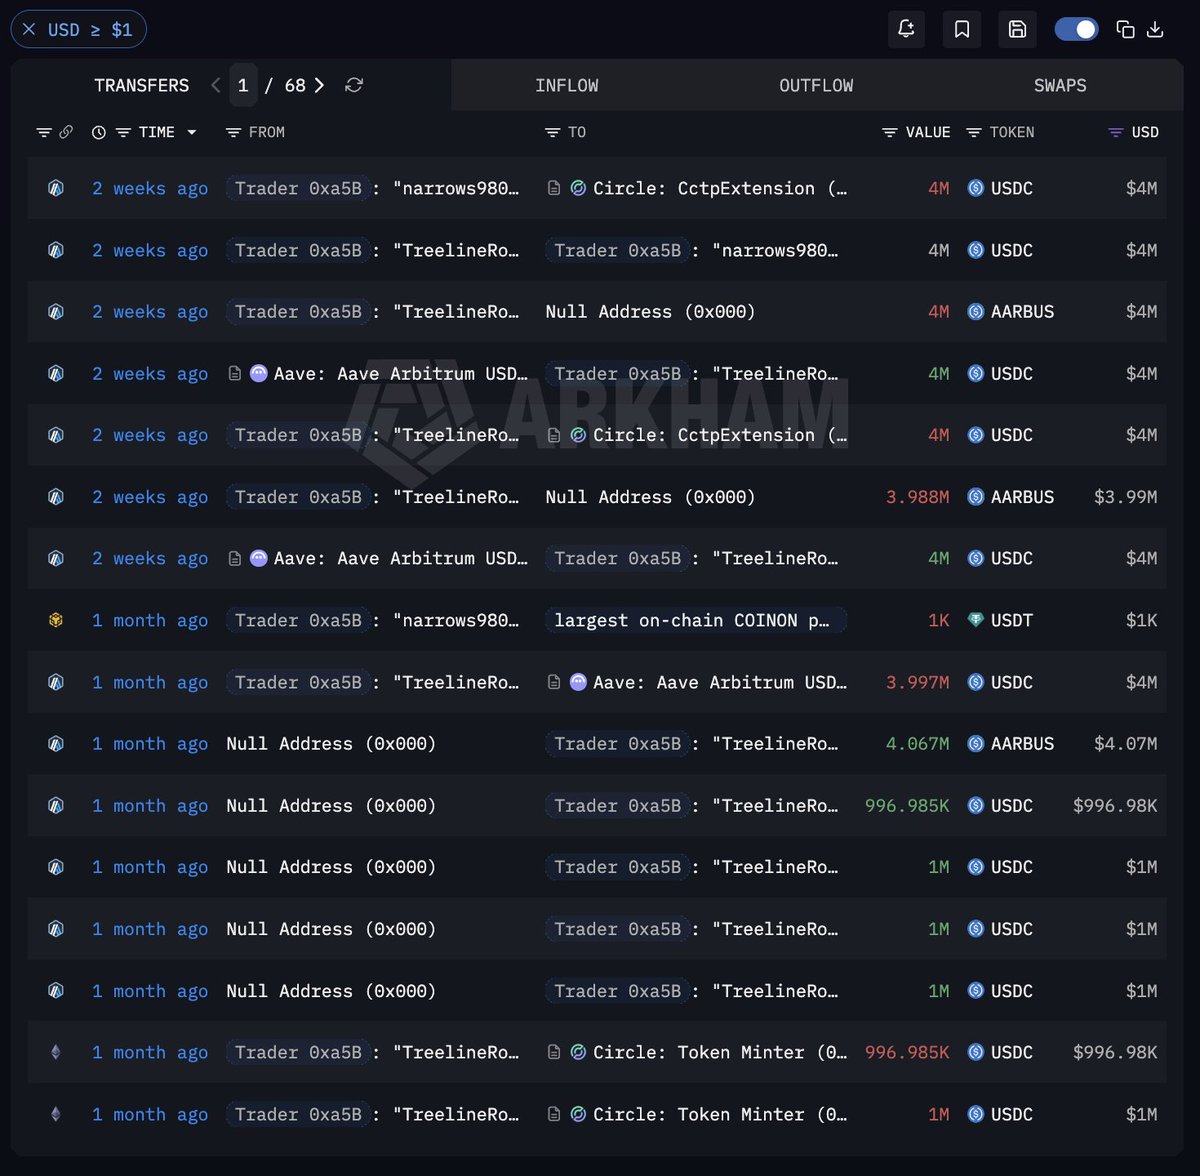Click the save disk icon
The image size is (1200, 1176).
tap(1017, 29)
